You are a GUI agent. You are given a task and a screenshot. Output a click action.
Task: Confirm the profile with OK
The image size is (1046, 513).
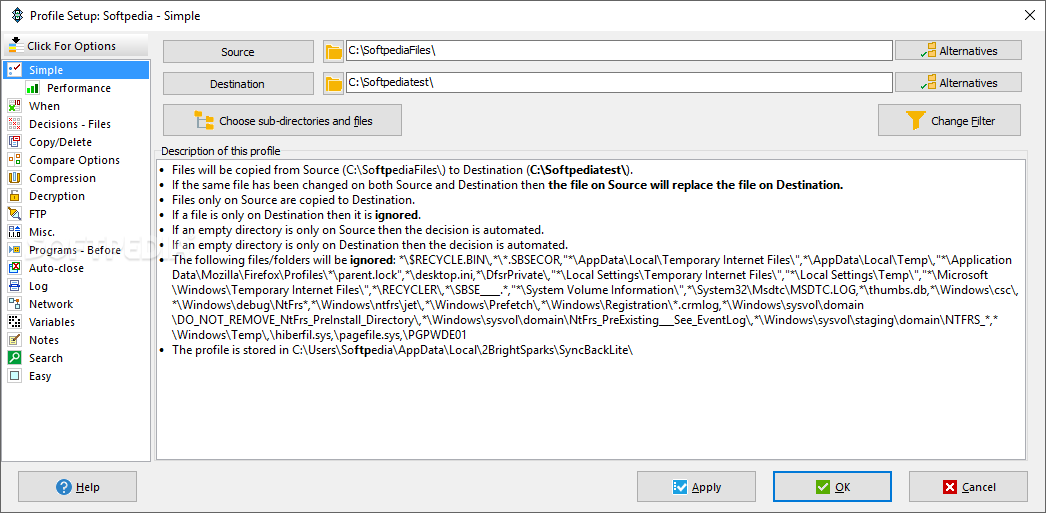click(832, 487)
